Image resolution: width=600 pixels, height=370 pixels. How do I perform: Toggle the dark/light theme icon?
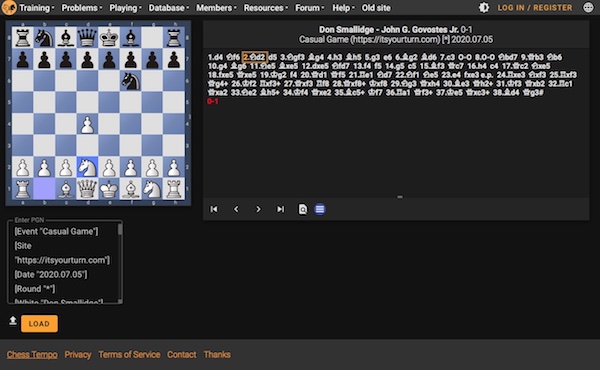pyautogui.click(x=484, y=7)
